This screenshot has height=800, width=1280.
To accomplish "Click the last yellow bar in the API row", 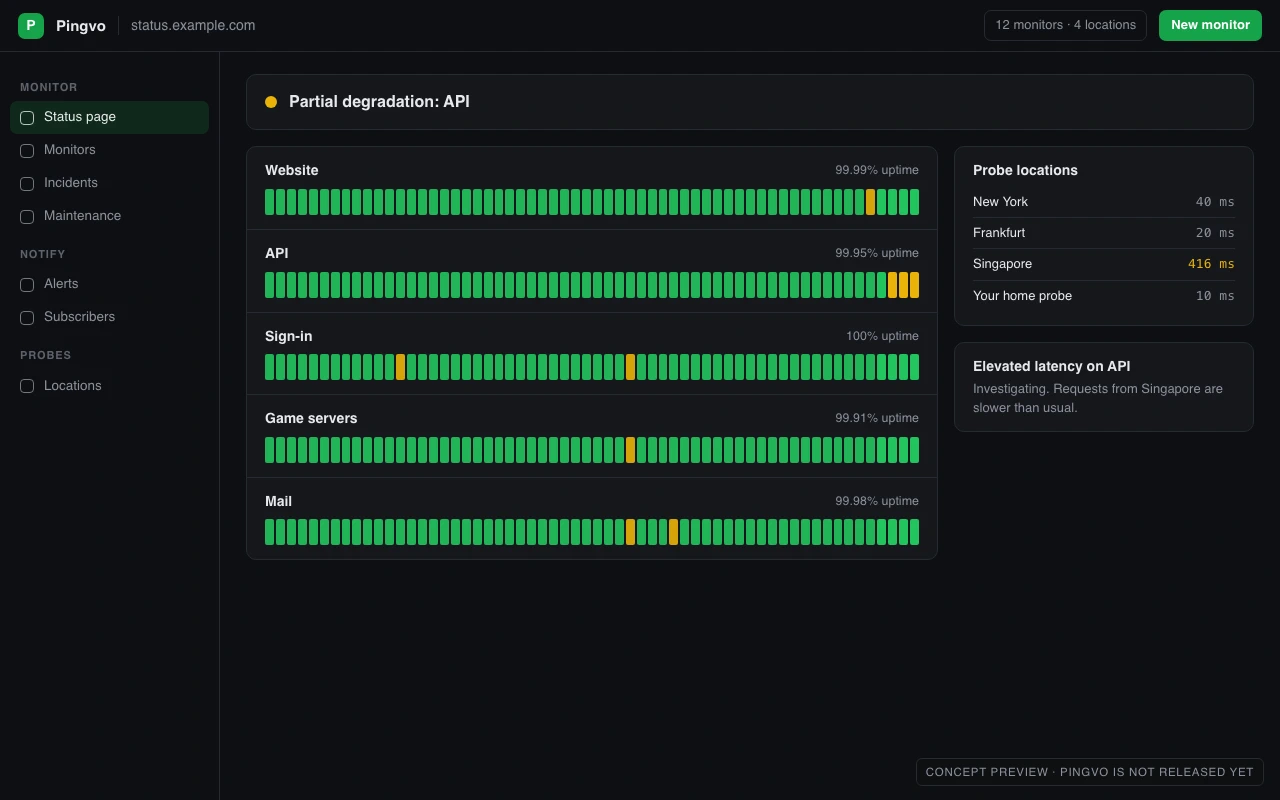I will pyautogui.click(x=914, y=285).
